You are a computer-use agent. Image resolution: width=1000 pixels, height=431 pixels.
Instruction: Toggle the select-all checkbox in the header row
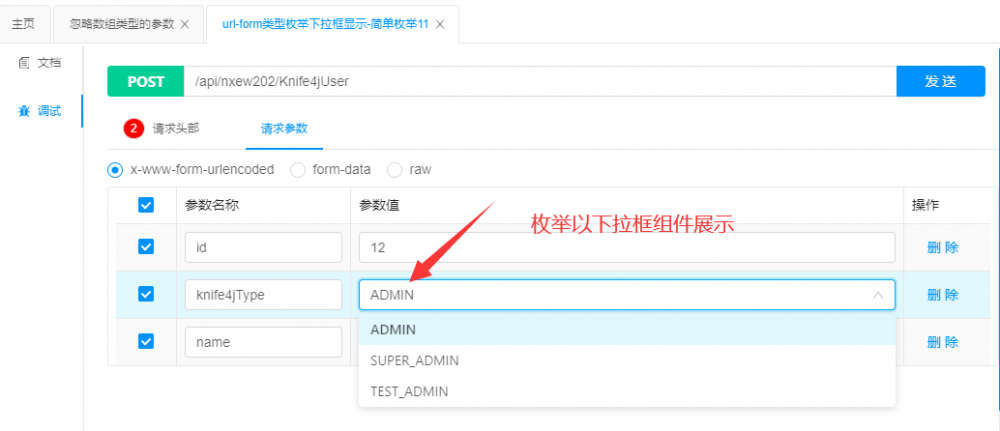[146, 205]
